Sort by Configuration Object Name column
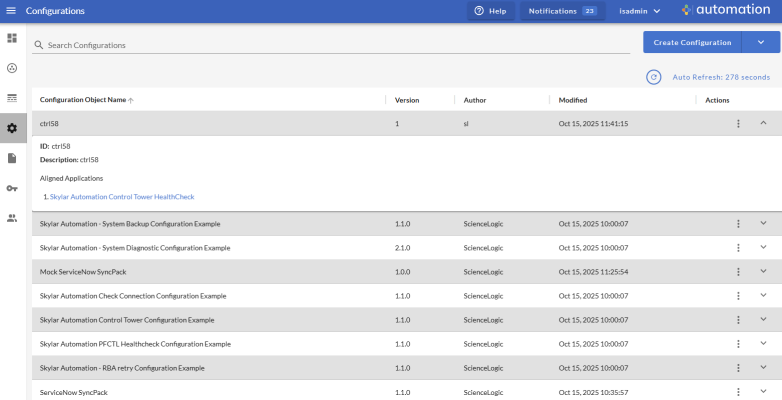Viewport: 782px width, 400px height. coord(84,100)
